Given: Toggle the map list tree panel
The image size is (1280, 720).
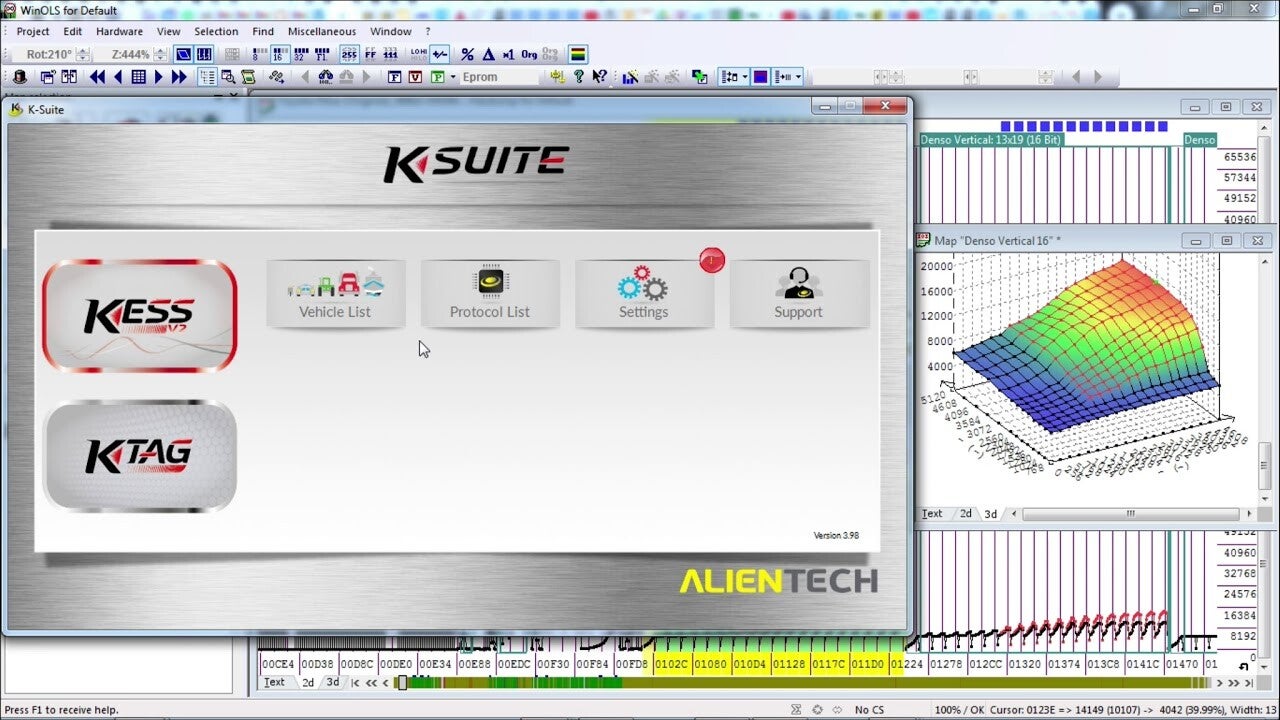Looking at the screenshot, I should 207,77.
